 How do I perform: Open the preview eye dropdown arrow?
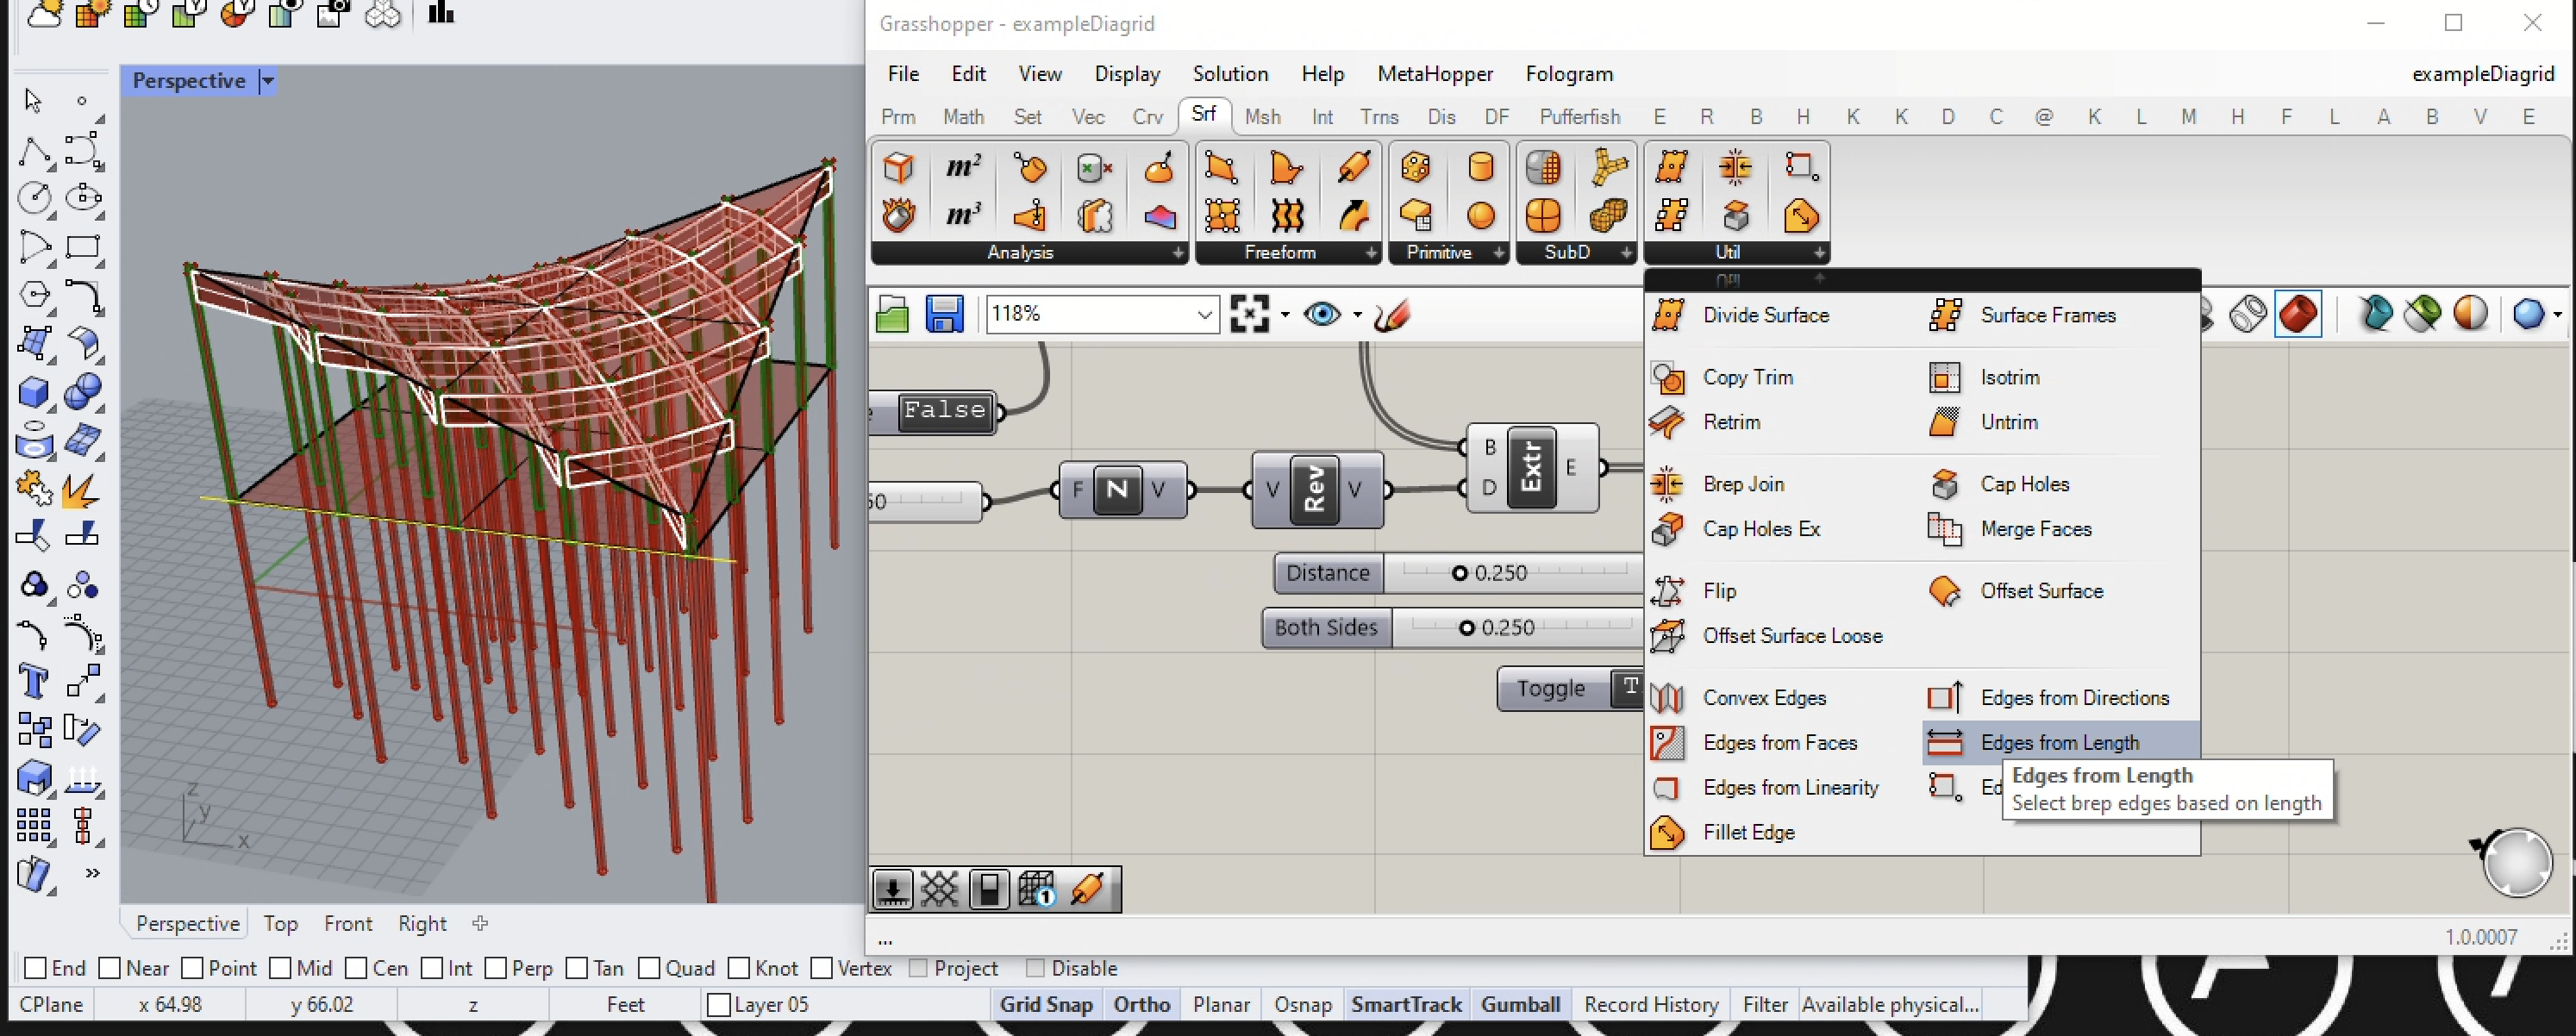pos(1357,315)
